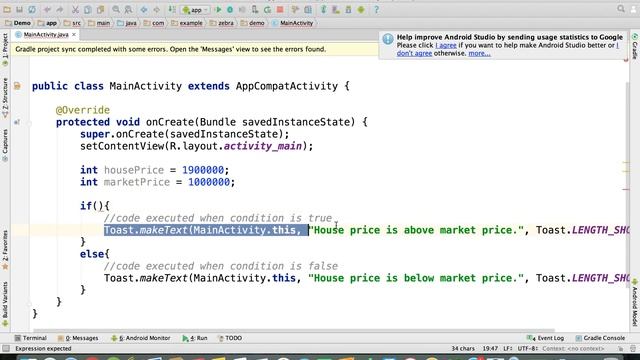
Task: Click the override gutter icon beside onCreate
Action: click(17, 122)
